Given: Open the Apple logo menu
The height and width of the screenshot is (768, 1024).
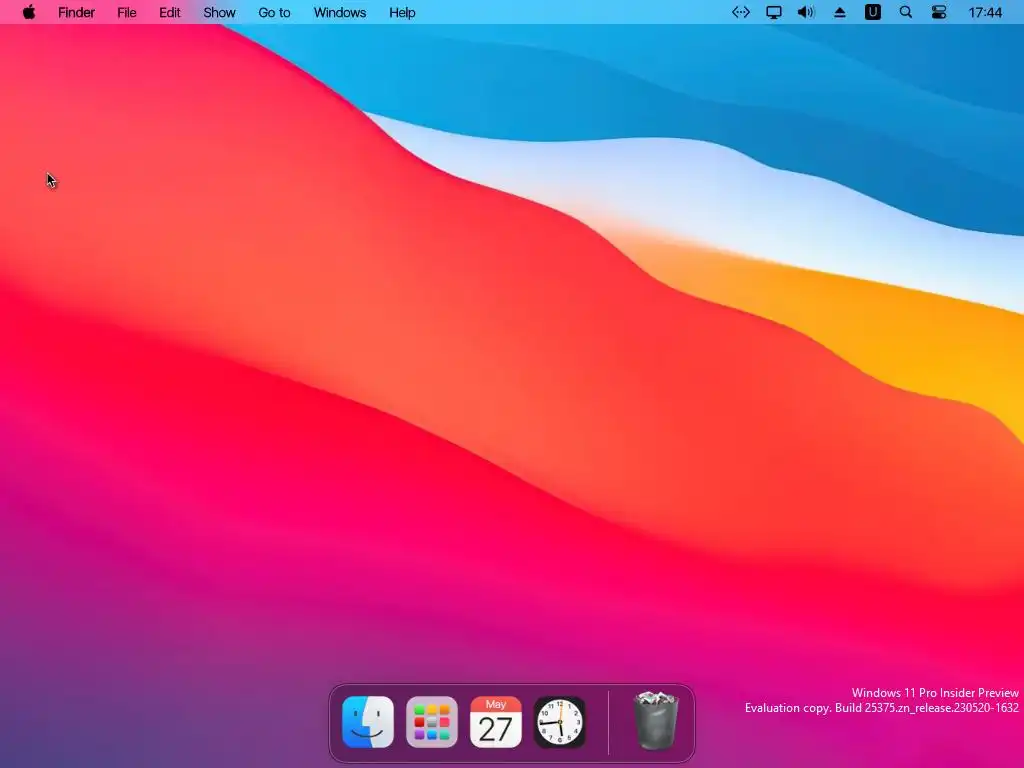Looking at the screenshot, I should coord(29,12).
